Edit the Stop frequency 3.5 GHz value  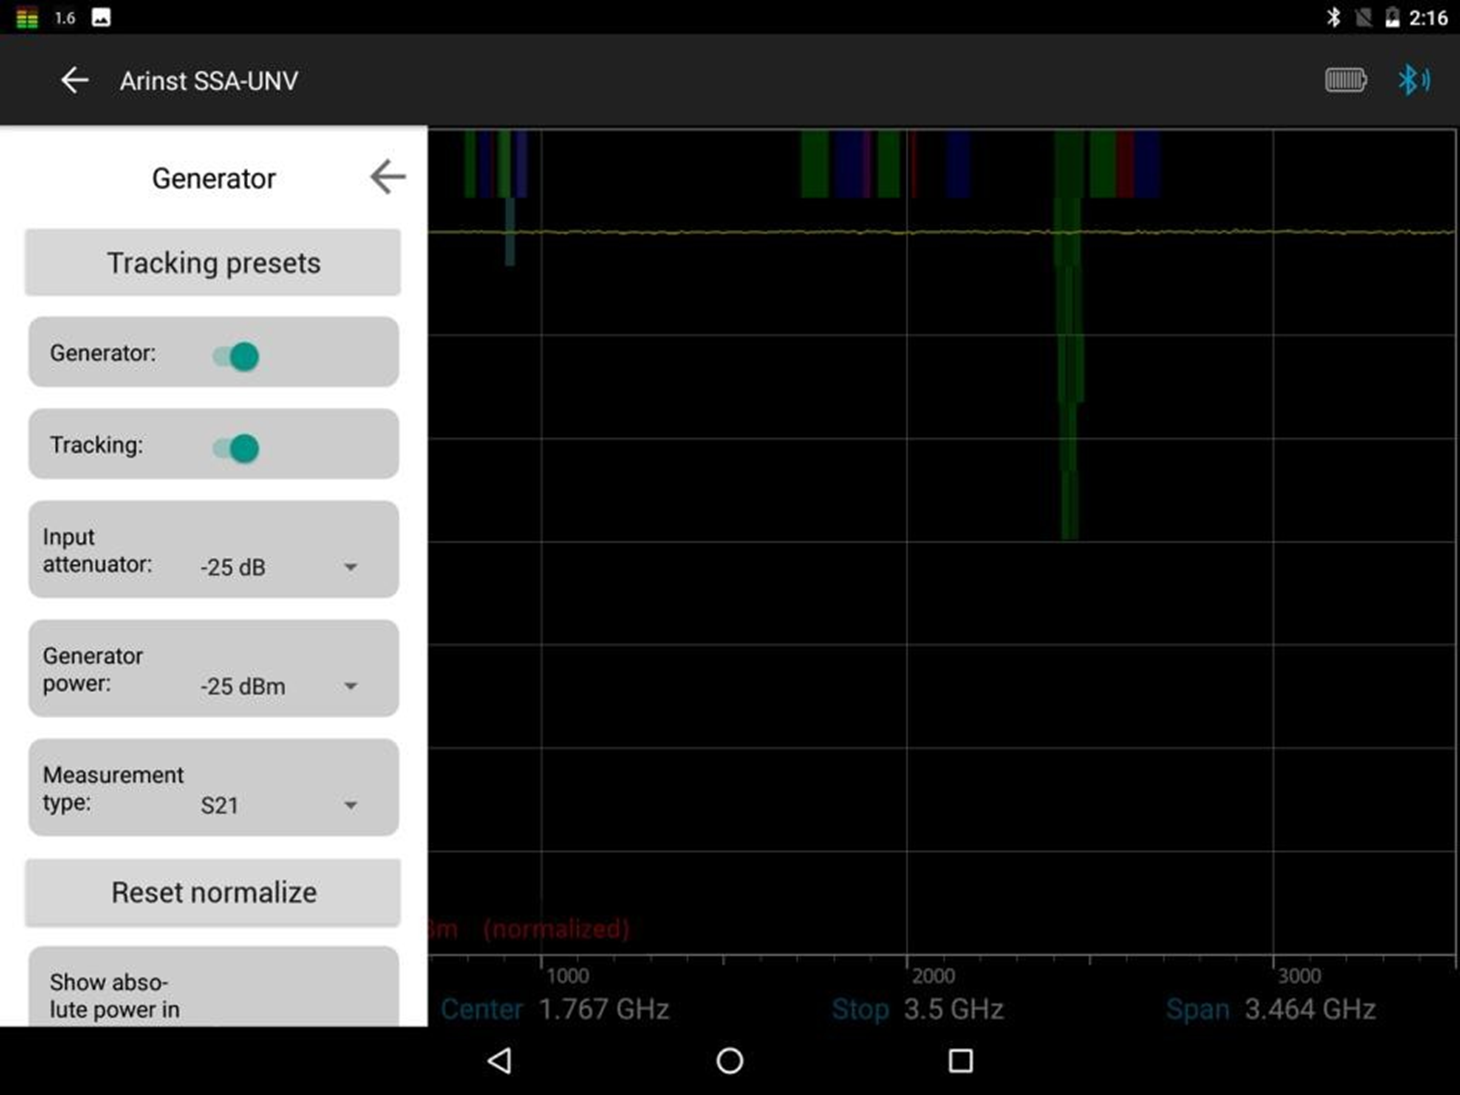(x=953, y=1009)
